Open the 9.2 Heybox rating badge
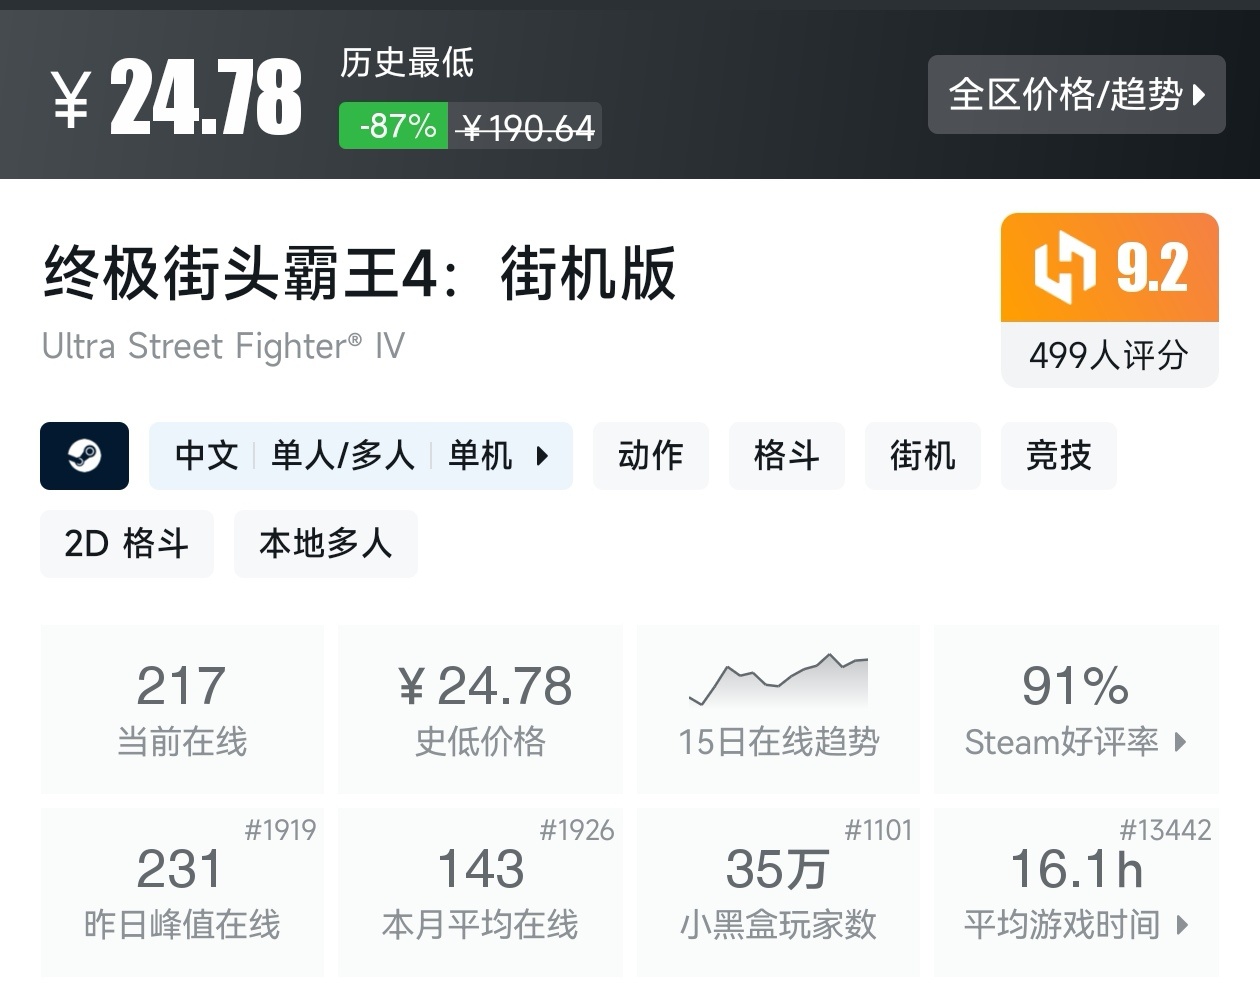The image size is (1260, 995). coord(1110,268)
